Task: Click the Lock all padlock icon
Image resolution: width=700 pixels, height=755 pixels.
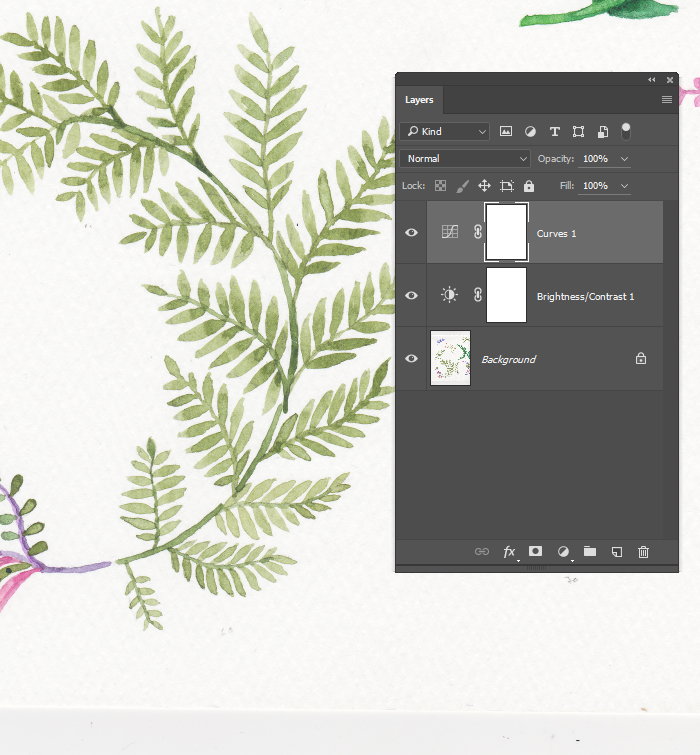Action: coord(529,186)
